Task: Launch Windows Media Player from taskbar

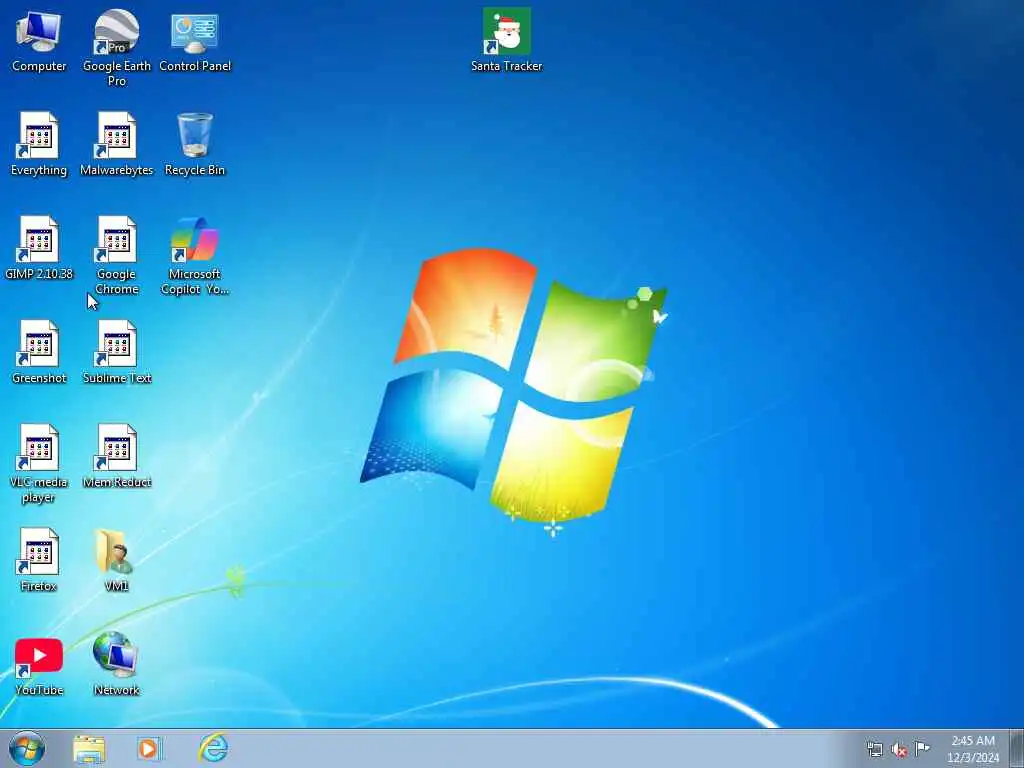Action: pyautogui.click(x=149, y=749)
